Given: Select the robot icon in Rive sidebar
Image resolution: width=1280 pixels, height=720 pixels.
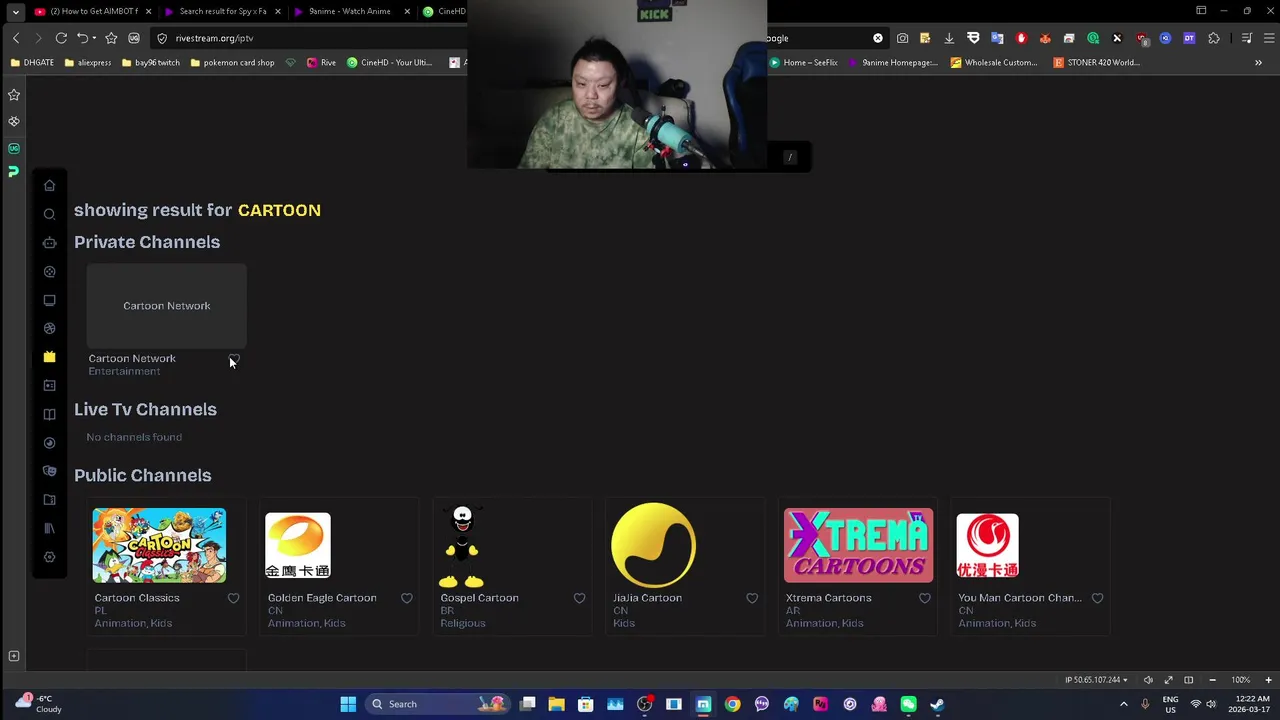Looking at the screenshot, I should 49,242.
